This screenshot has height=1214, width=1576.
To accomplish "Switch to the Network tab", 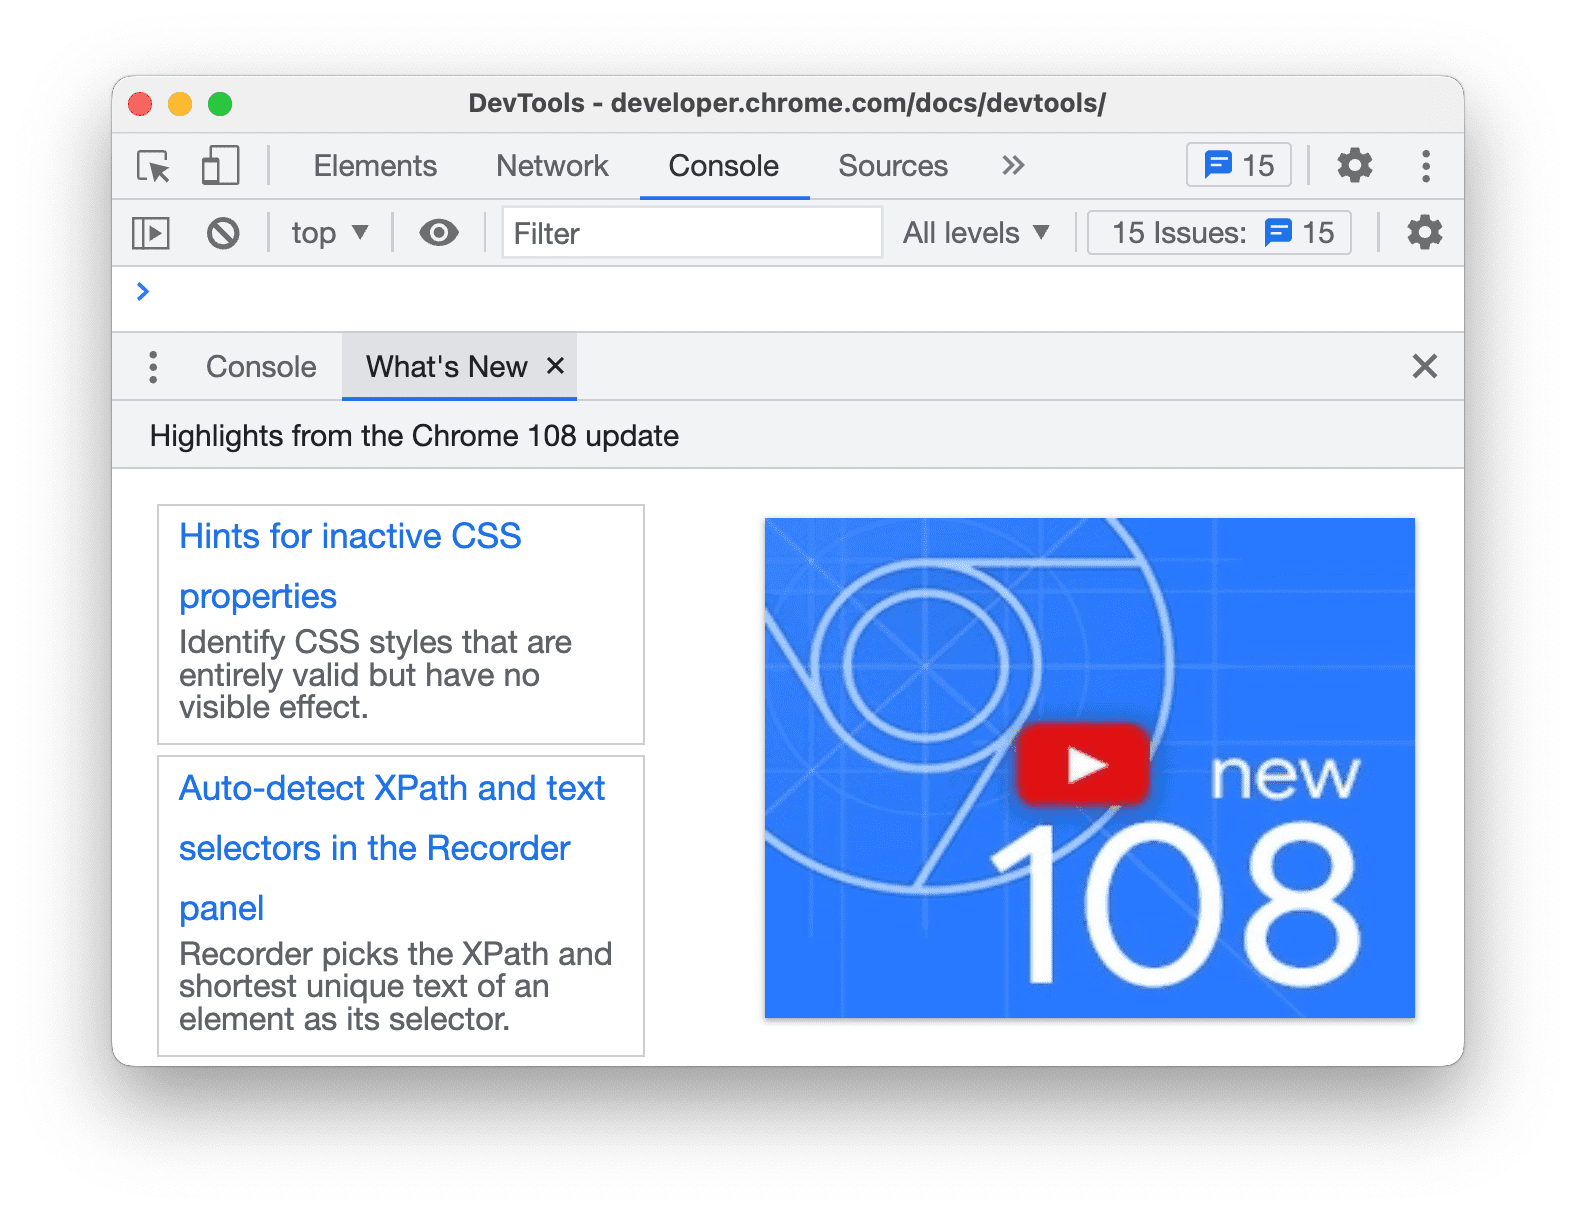I will click(552, 166).
